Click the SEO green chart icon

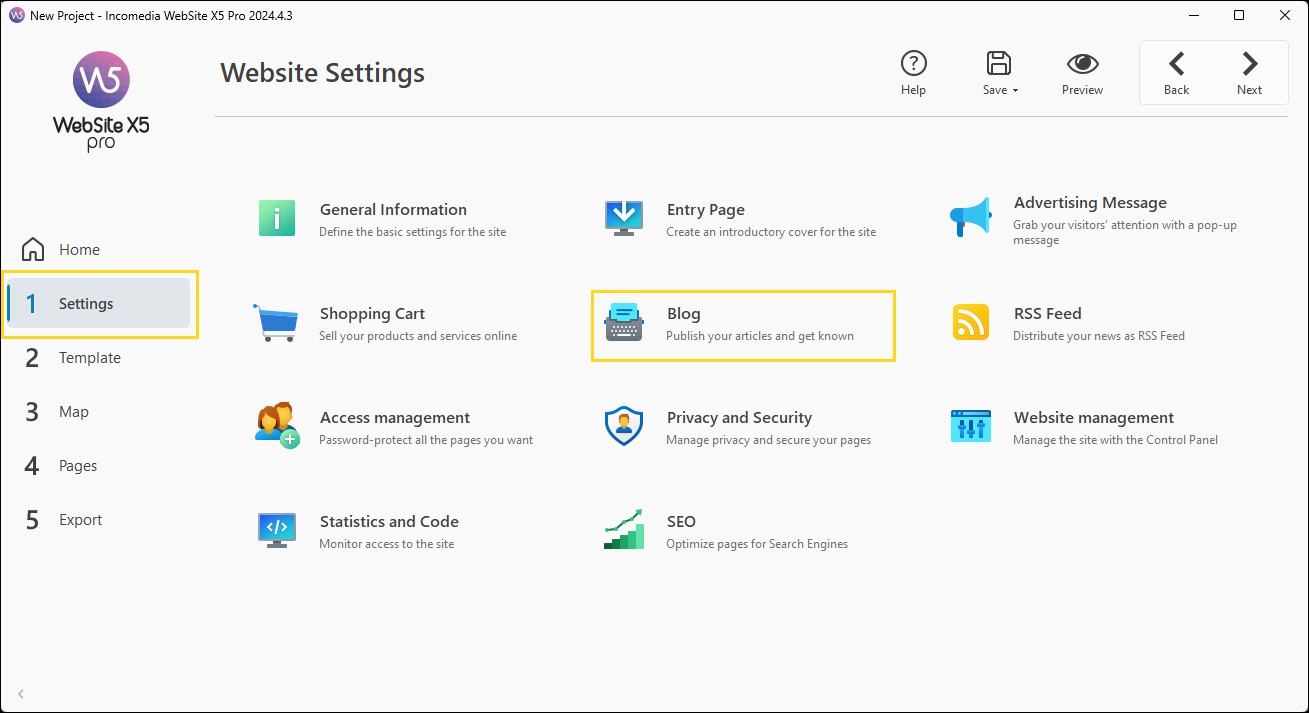[x=624, y=530]
